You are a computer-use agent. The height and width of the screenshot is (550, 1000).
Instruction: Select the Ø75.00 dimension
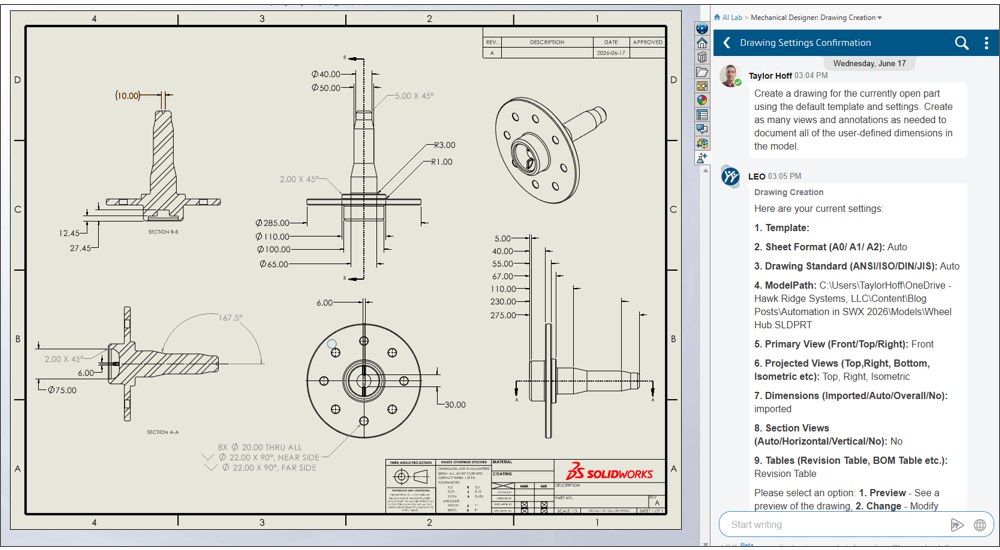62,390
